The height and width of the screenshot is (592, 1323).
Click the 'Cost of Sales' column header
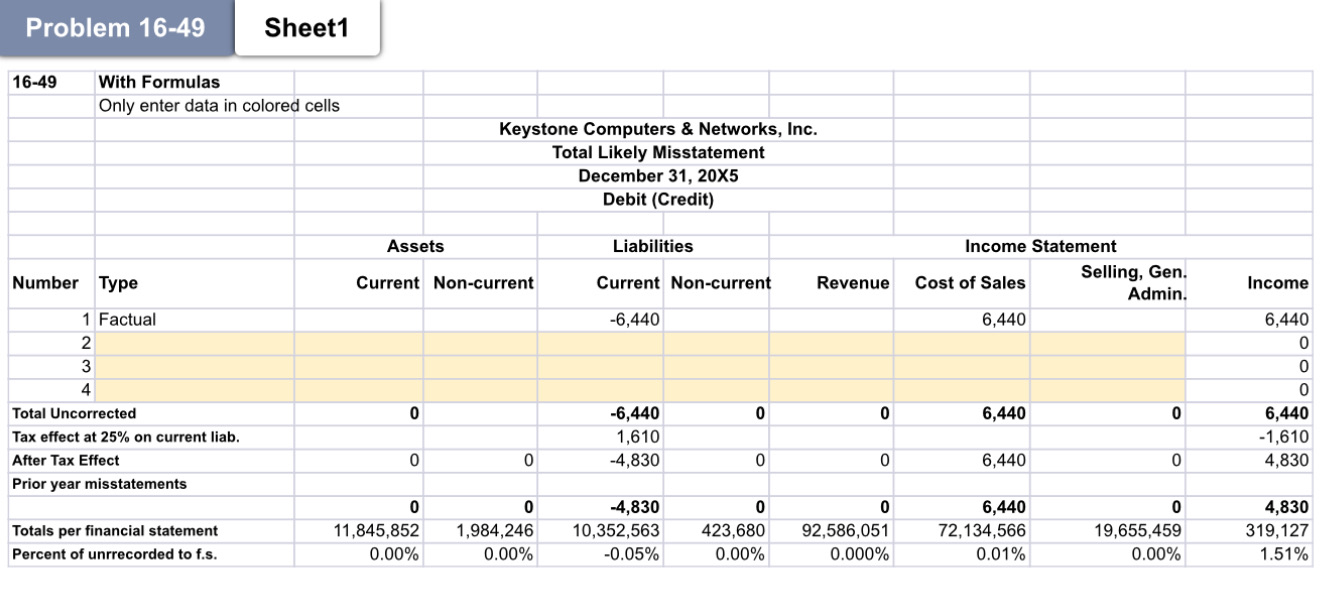(x=962, y=283)
